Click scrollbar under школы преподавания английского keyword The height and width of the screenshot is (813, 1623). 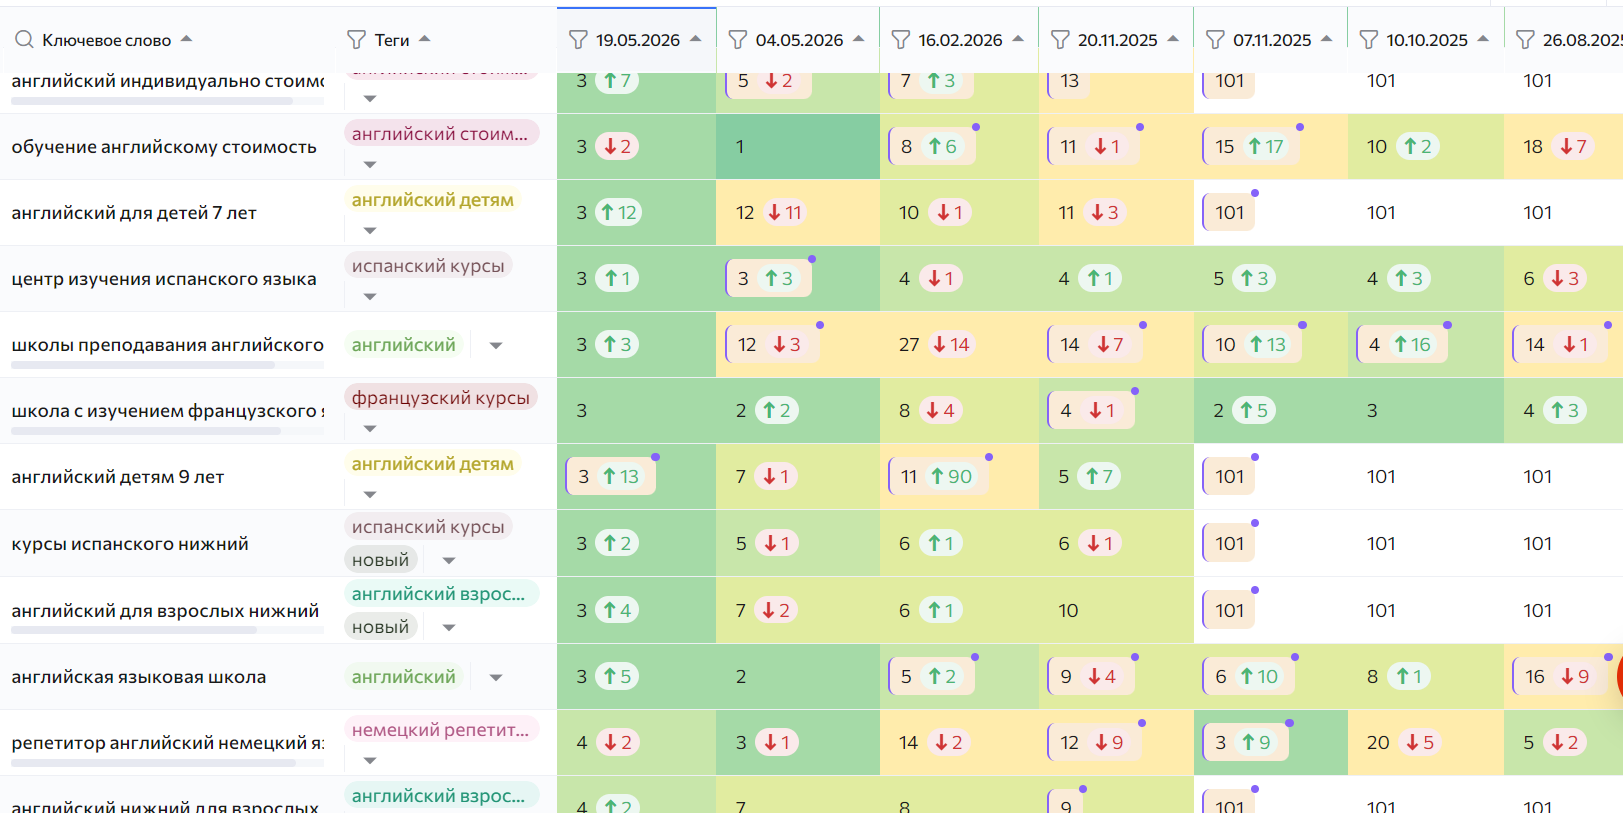[142, 366]
